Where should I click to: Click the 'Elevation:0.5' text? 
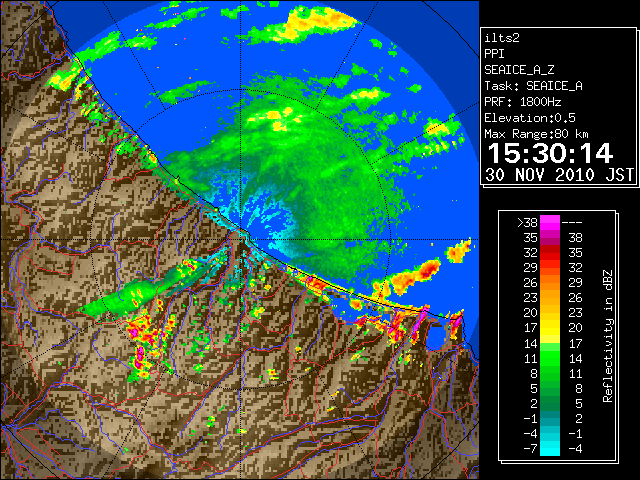[530, 118]
